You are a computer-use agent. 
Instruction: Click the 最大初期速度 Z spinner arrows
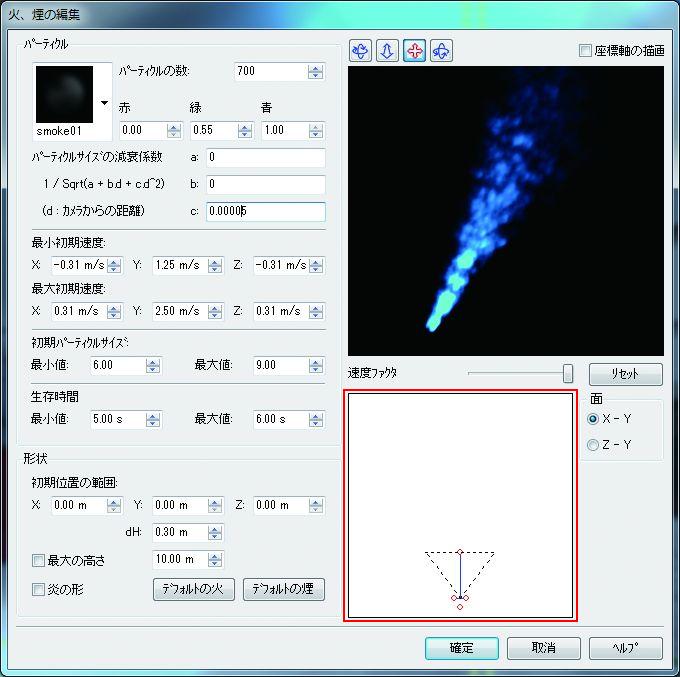[x=316, y=311]
